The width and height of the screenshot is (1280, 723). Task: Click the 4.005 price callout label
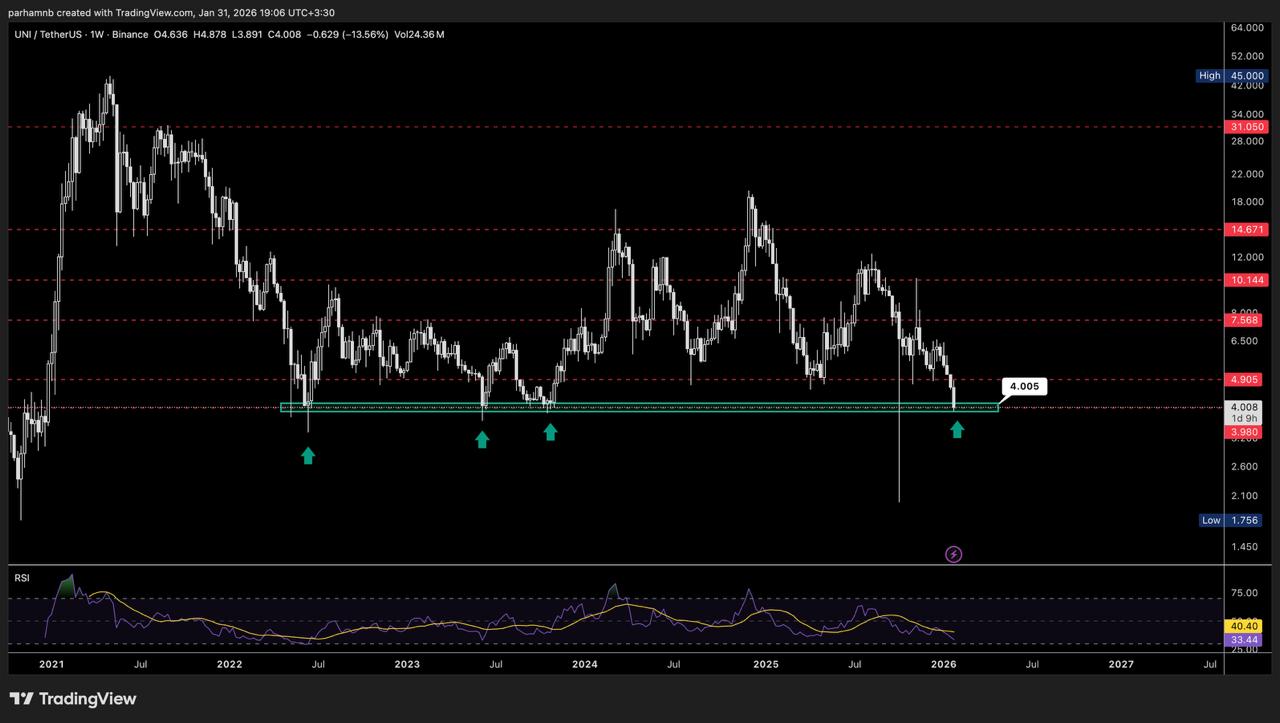tap(1023, 386)
